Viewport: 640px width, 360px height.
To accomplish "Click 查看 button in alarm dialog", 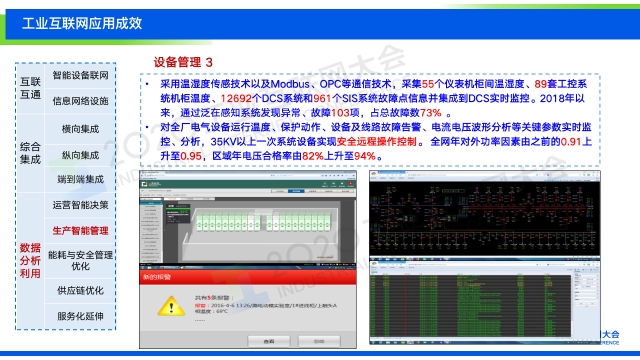I will point(269,341).
